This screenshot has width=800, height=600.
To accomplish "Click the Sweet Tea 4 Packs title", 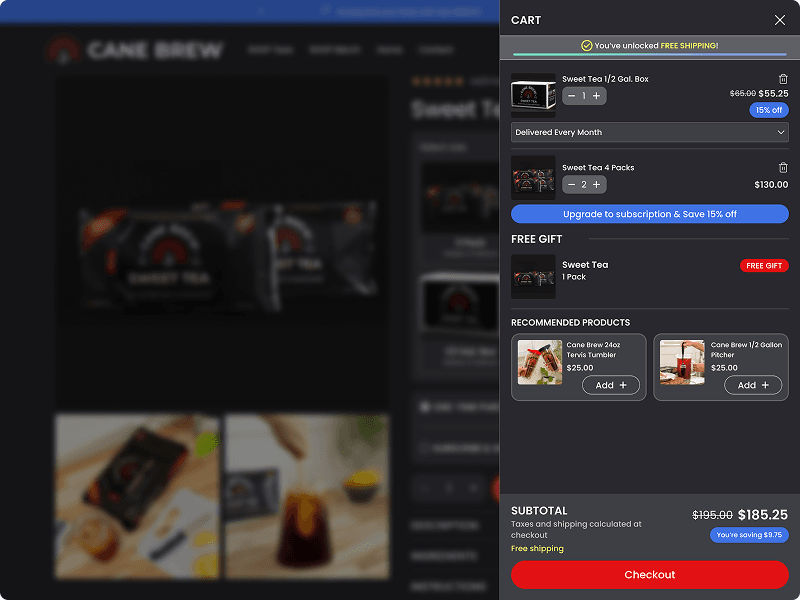I will point(598,167).
